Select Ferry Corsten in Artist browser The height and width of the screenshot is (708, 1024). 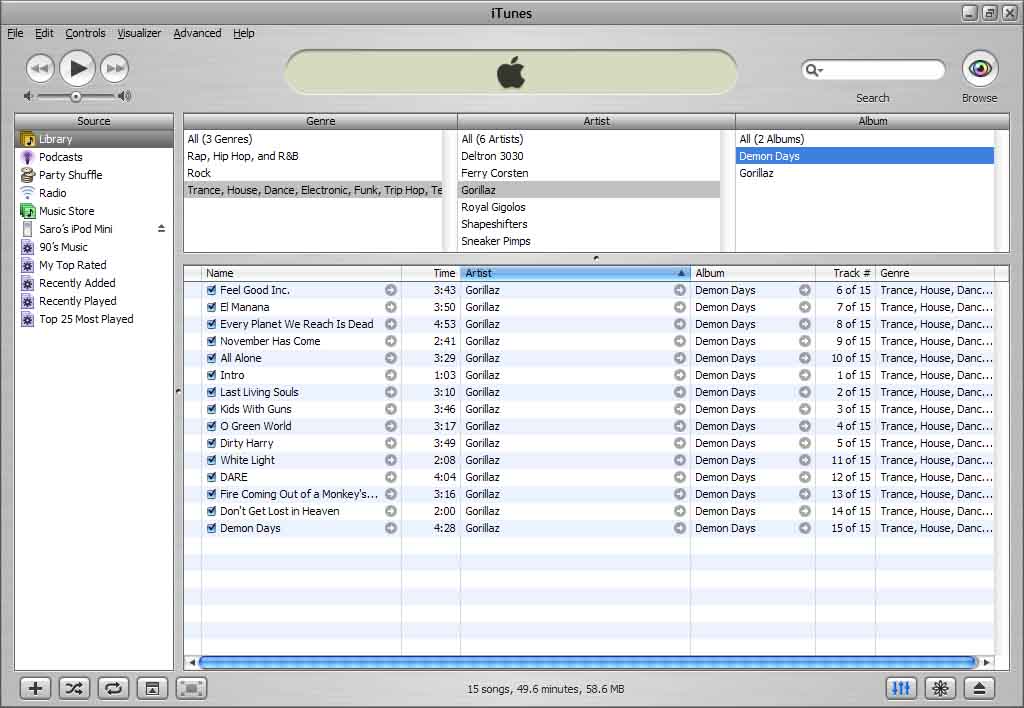(x=589, y=173)
